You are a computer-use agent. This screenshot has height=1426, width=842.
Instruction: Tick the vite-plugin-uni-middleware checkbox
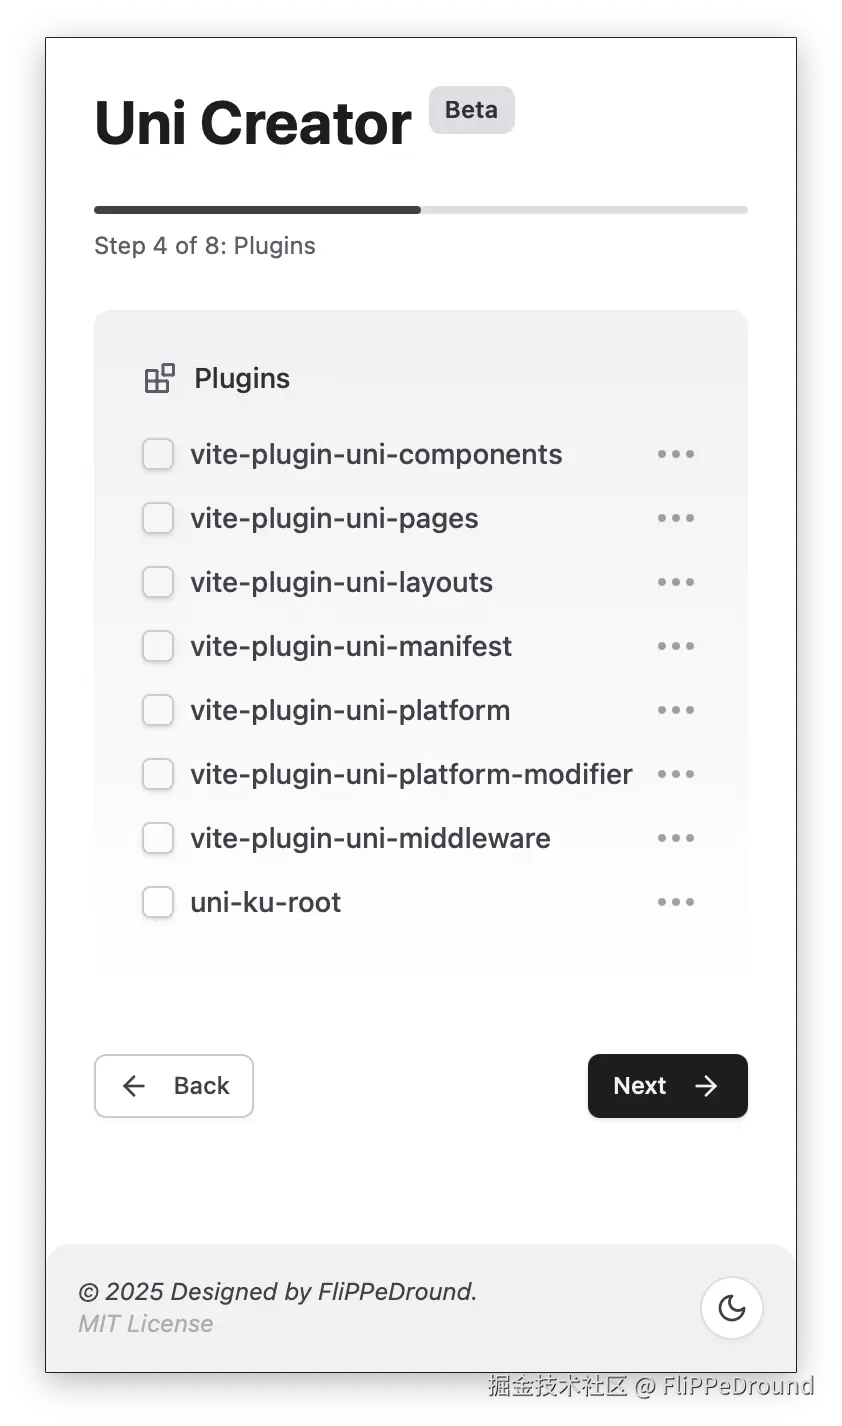tap(158, 838)
